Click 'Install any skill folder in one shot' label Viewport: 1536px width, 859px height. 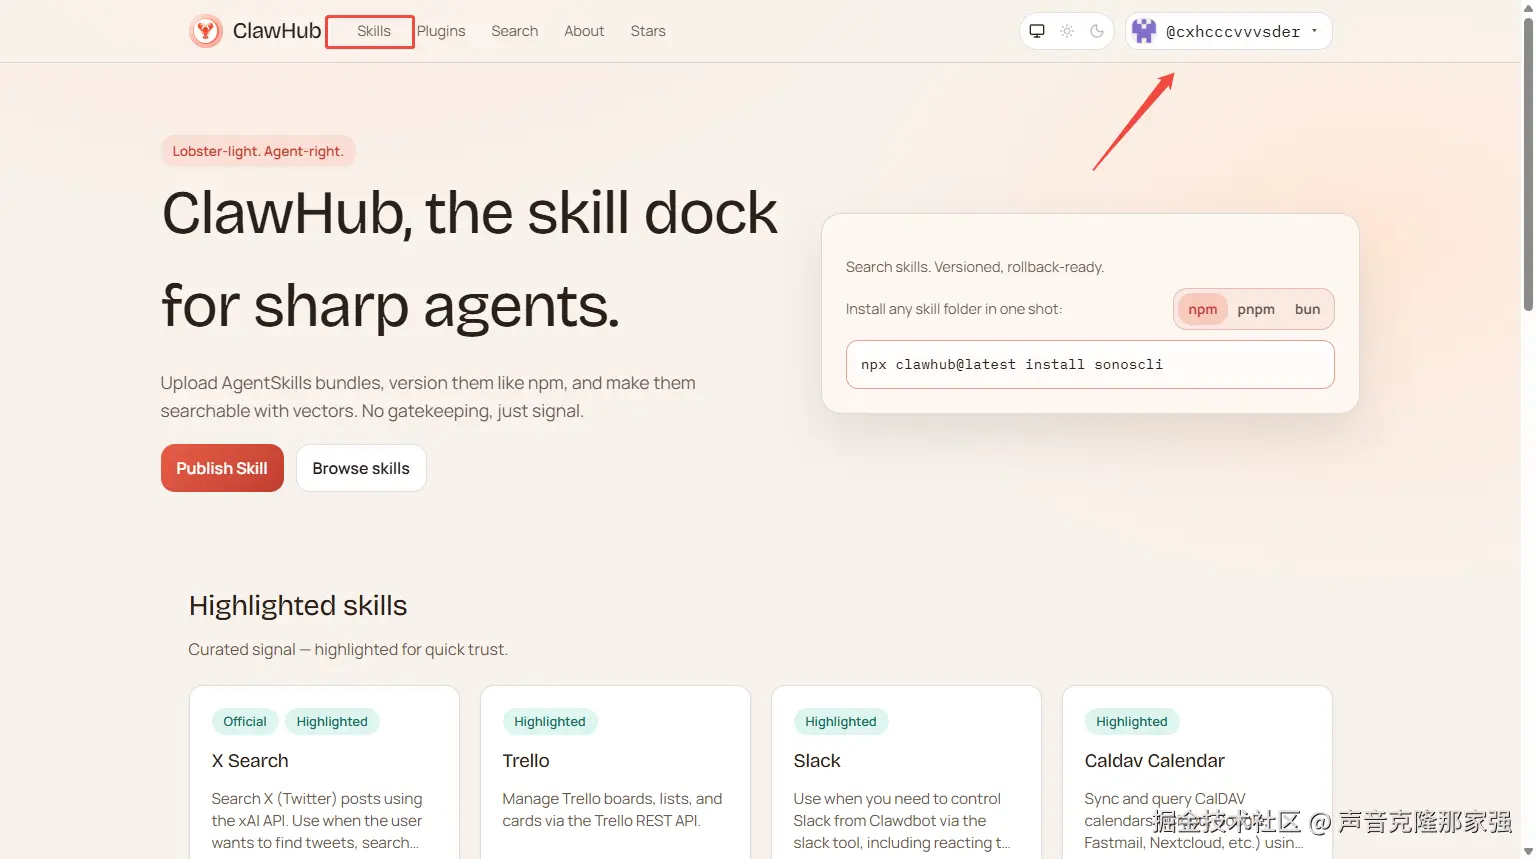pos(954,309)
